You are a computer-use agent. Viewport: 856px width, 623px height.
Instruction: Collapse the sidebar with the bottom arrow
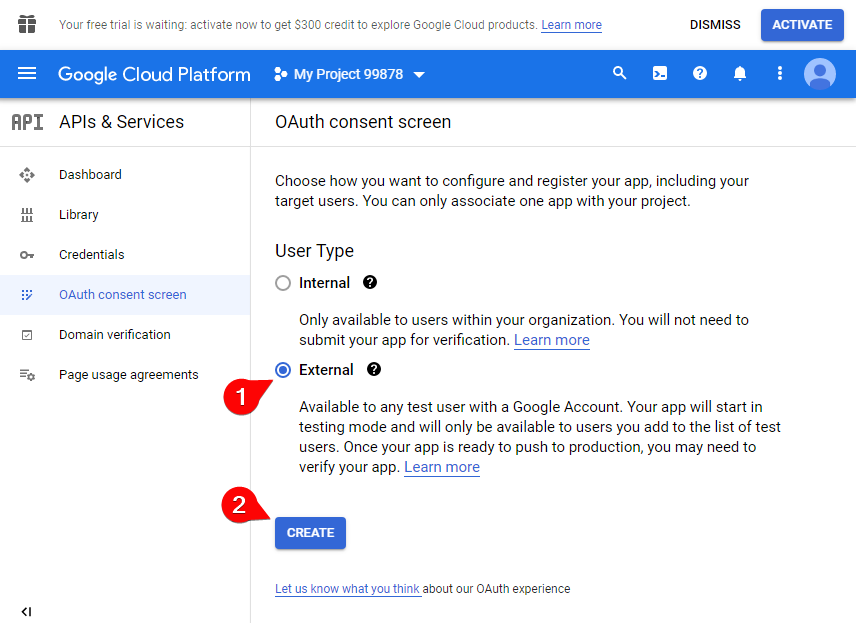(26, 611)
